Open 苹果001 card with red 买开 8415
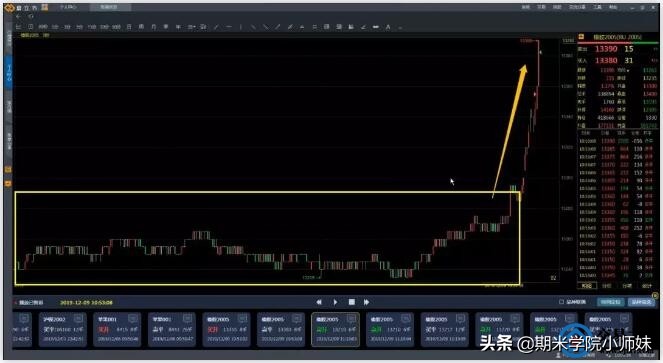663x363 pixels. tap(118, 330)
